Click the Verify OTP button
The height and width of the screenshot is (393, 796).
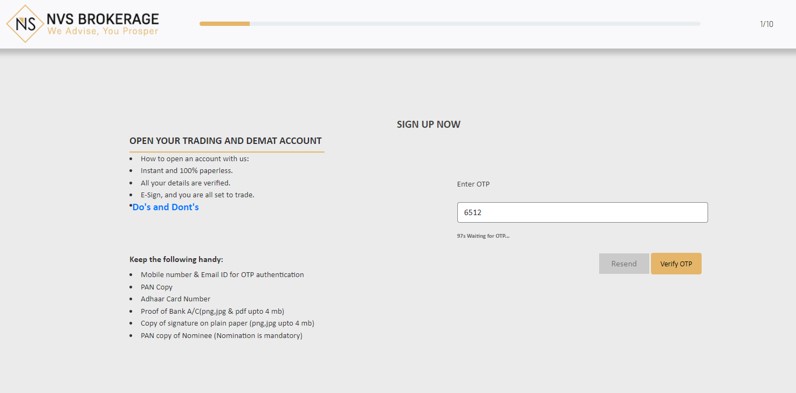676,264
